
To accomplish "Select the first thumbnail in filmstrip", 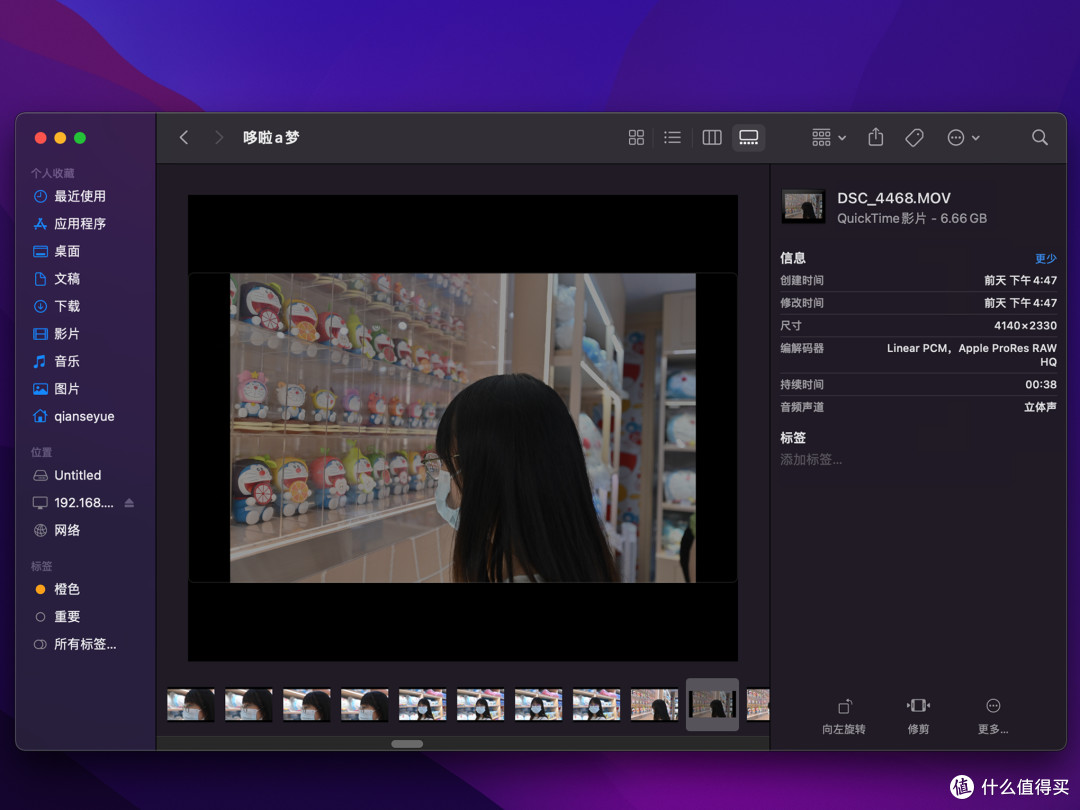I will pyautogui.click(x=191, y=705).
